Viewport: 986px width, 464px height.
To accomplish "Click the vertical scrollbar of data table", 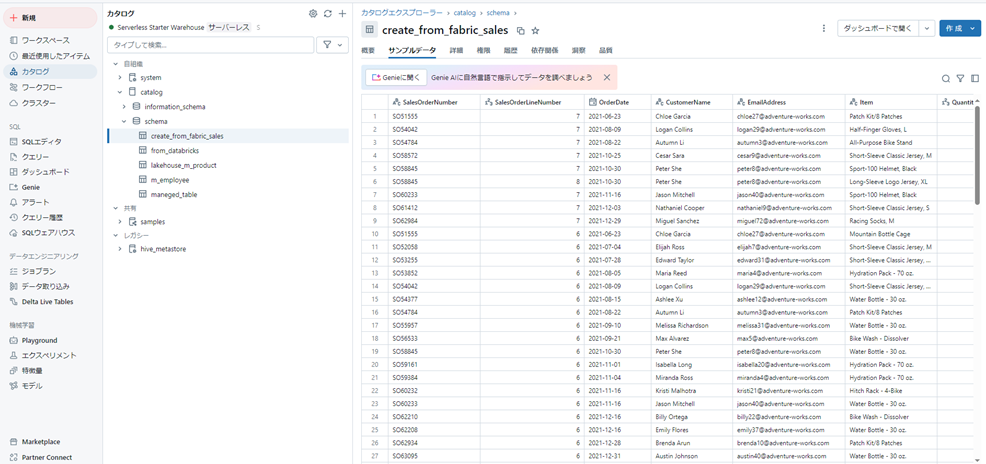I will coord(977,154).
